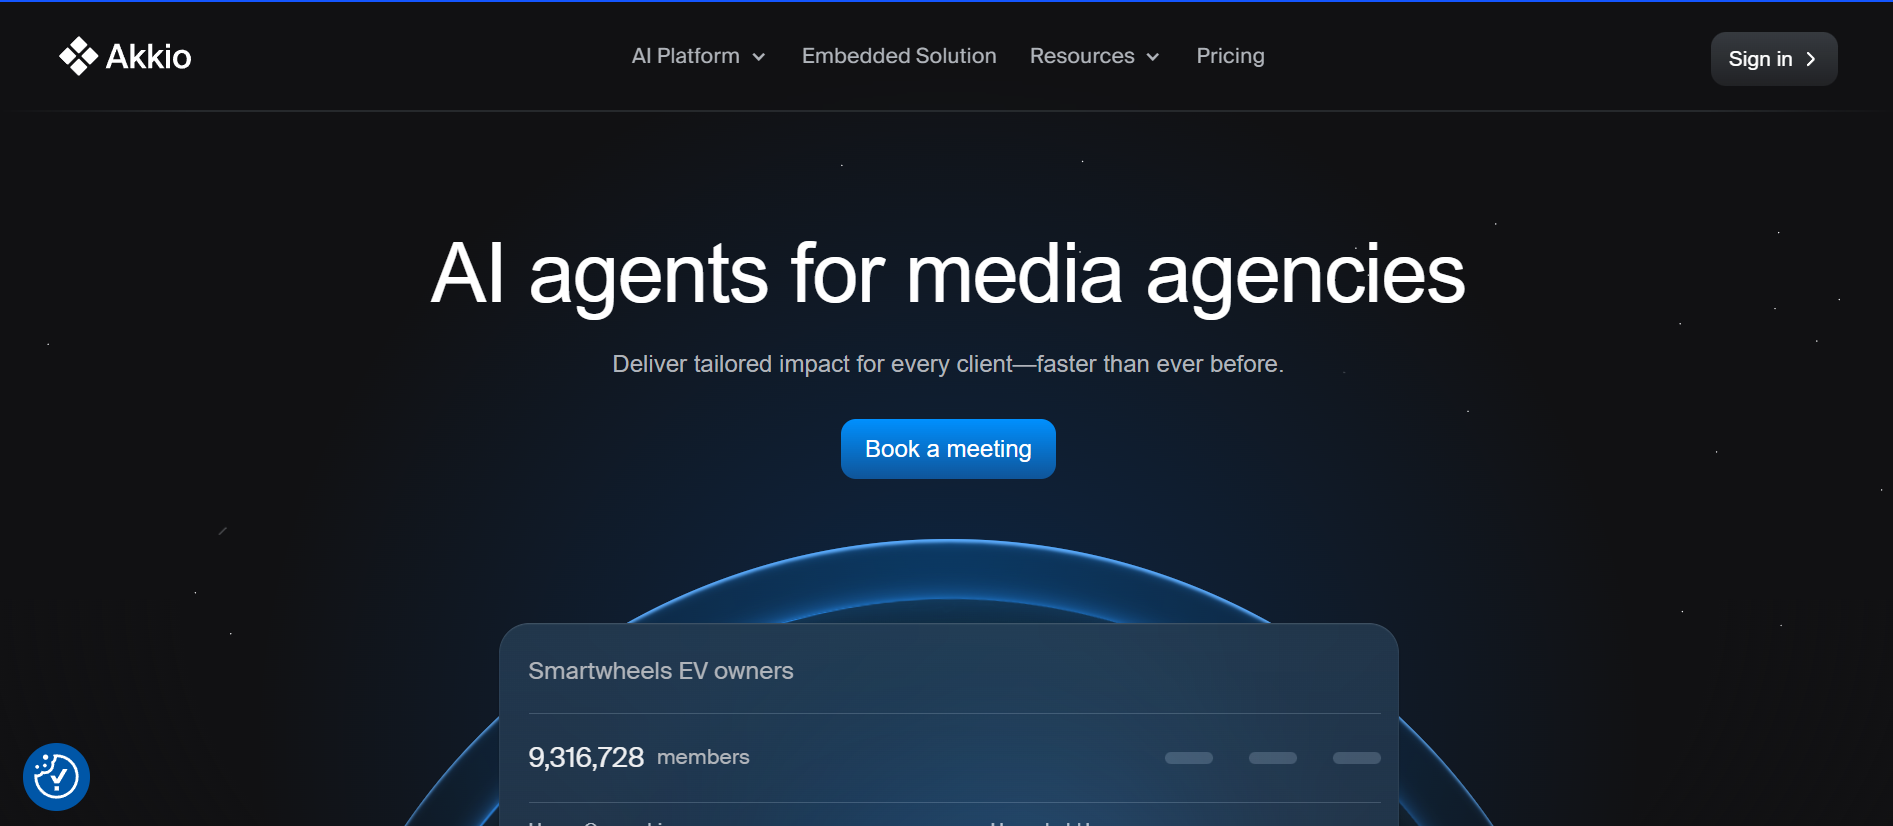
Task: Click the arrow icon inside Sign in
Action: (x=1810, y=59)
